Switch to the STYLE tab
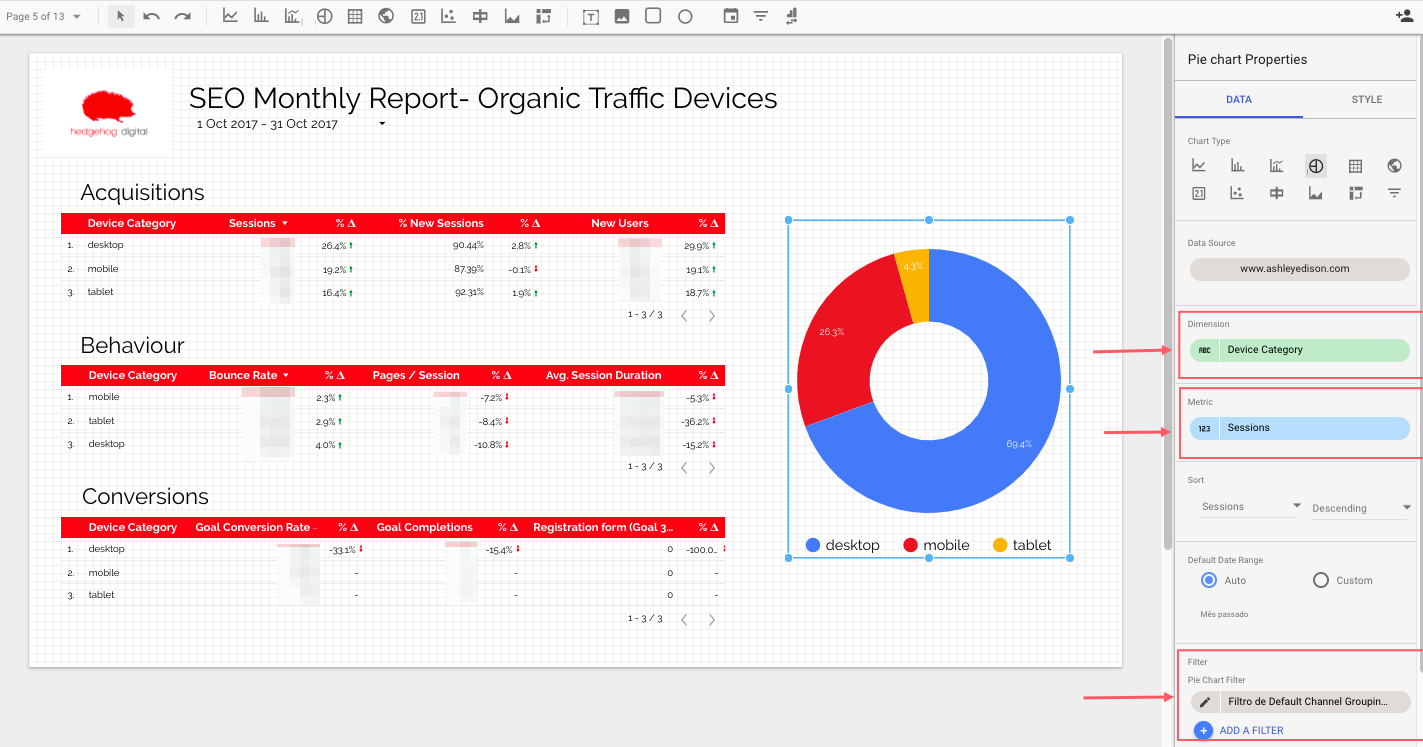This screenshot has width=1423, height=747. tap(1366, 100)
